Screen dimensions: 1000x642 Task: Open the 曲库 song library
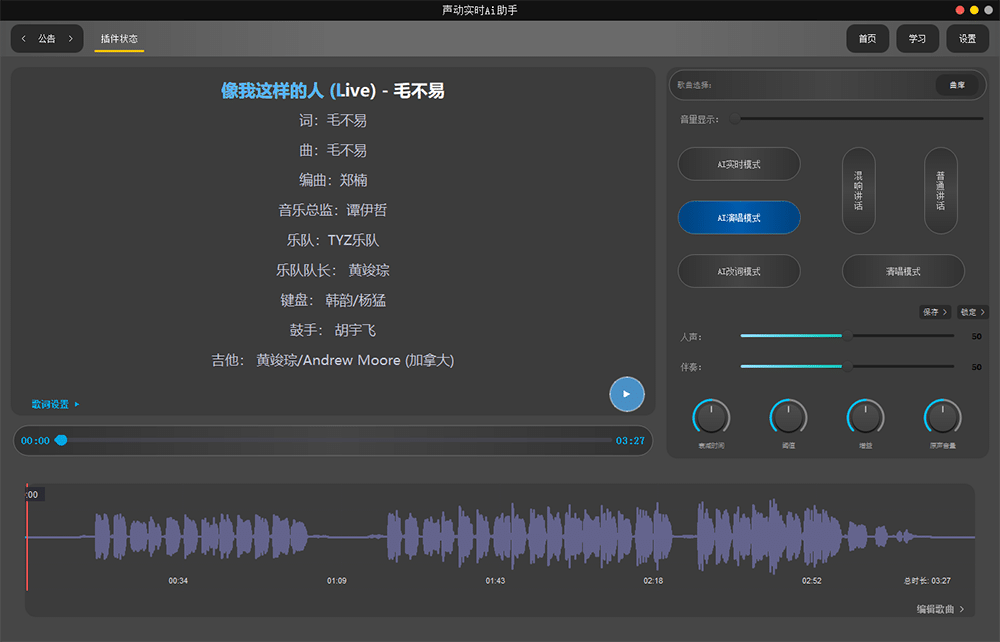(x=957, y=85)
